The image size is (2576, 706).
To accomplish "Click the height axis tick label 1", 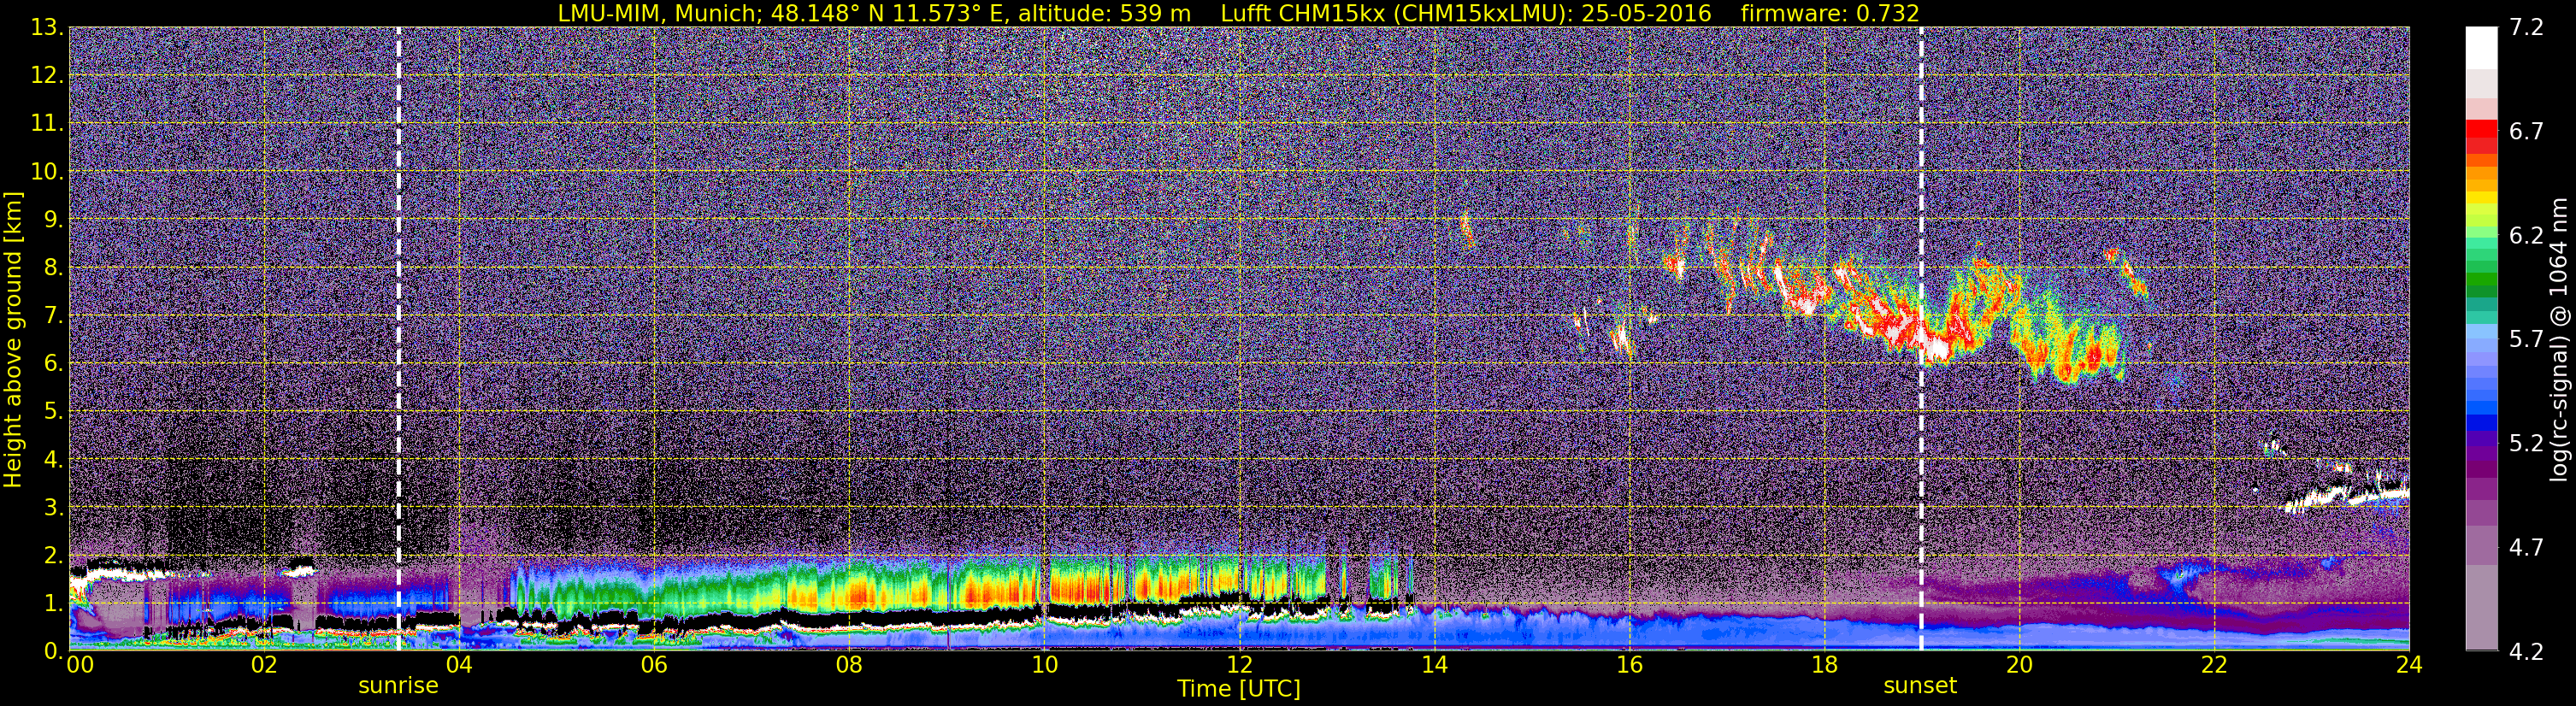I will tap(53, 603).
